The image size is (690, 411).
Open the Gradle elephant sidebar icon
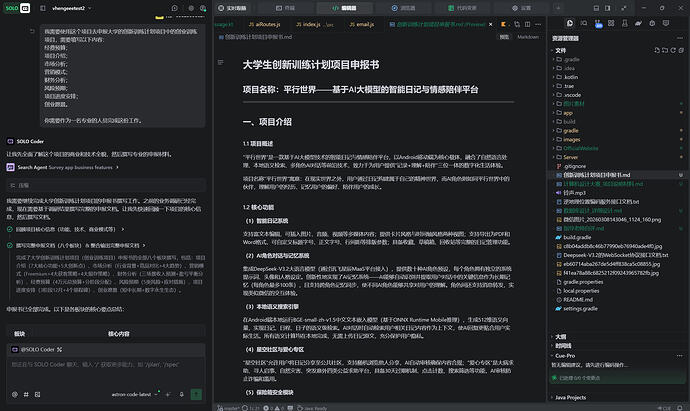pos(638,23)
